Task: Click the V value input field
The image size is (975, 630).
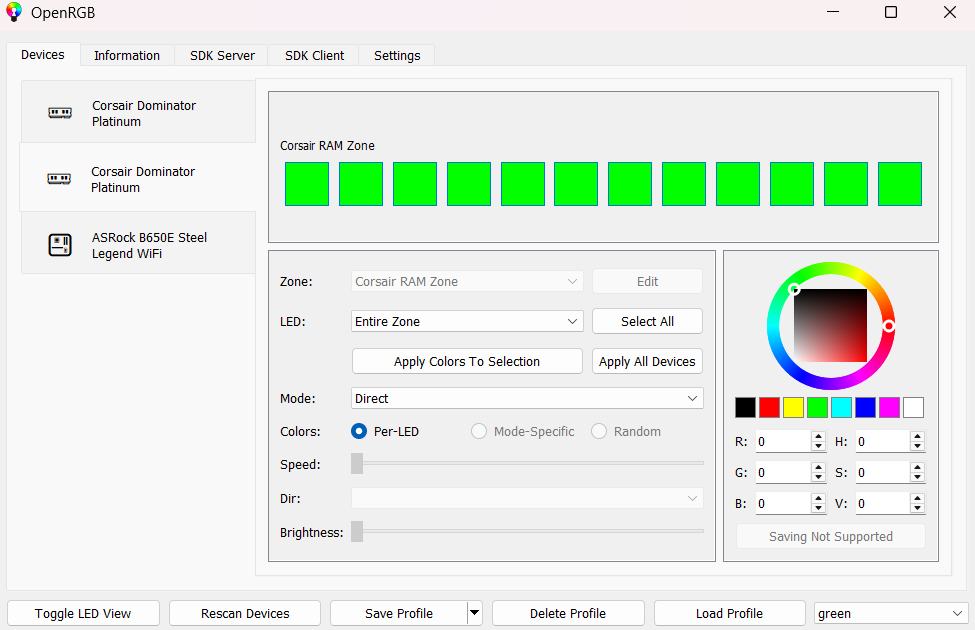Action: click(882, 503)
